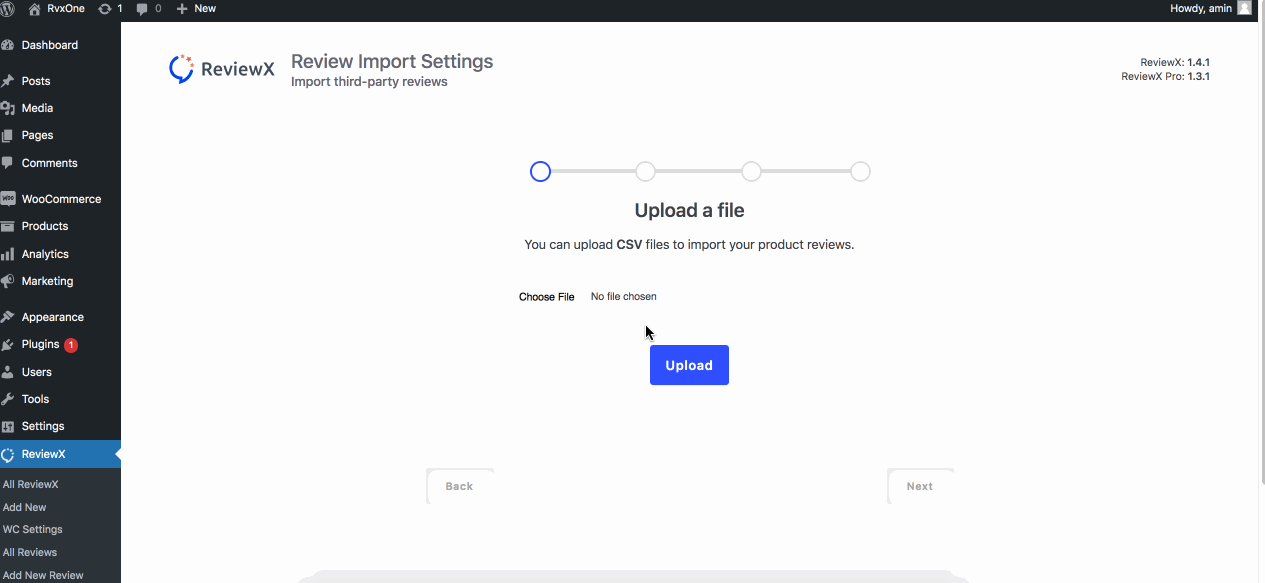Select Add New under ReviewX
Screen dimensions: 1265x583
pos(25,507)
